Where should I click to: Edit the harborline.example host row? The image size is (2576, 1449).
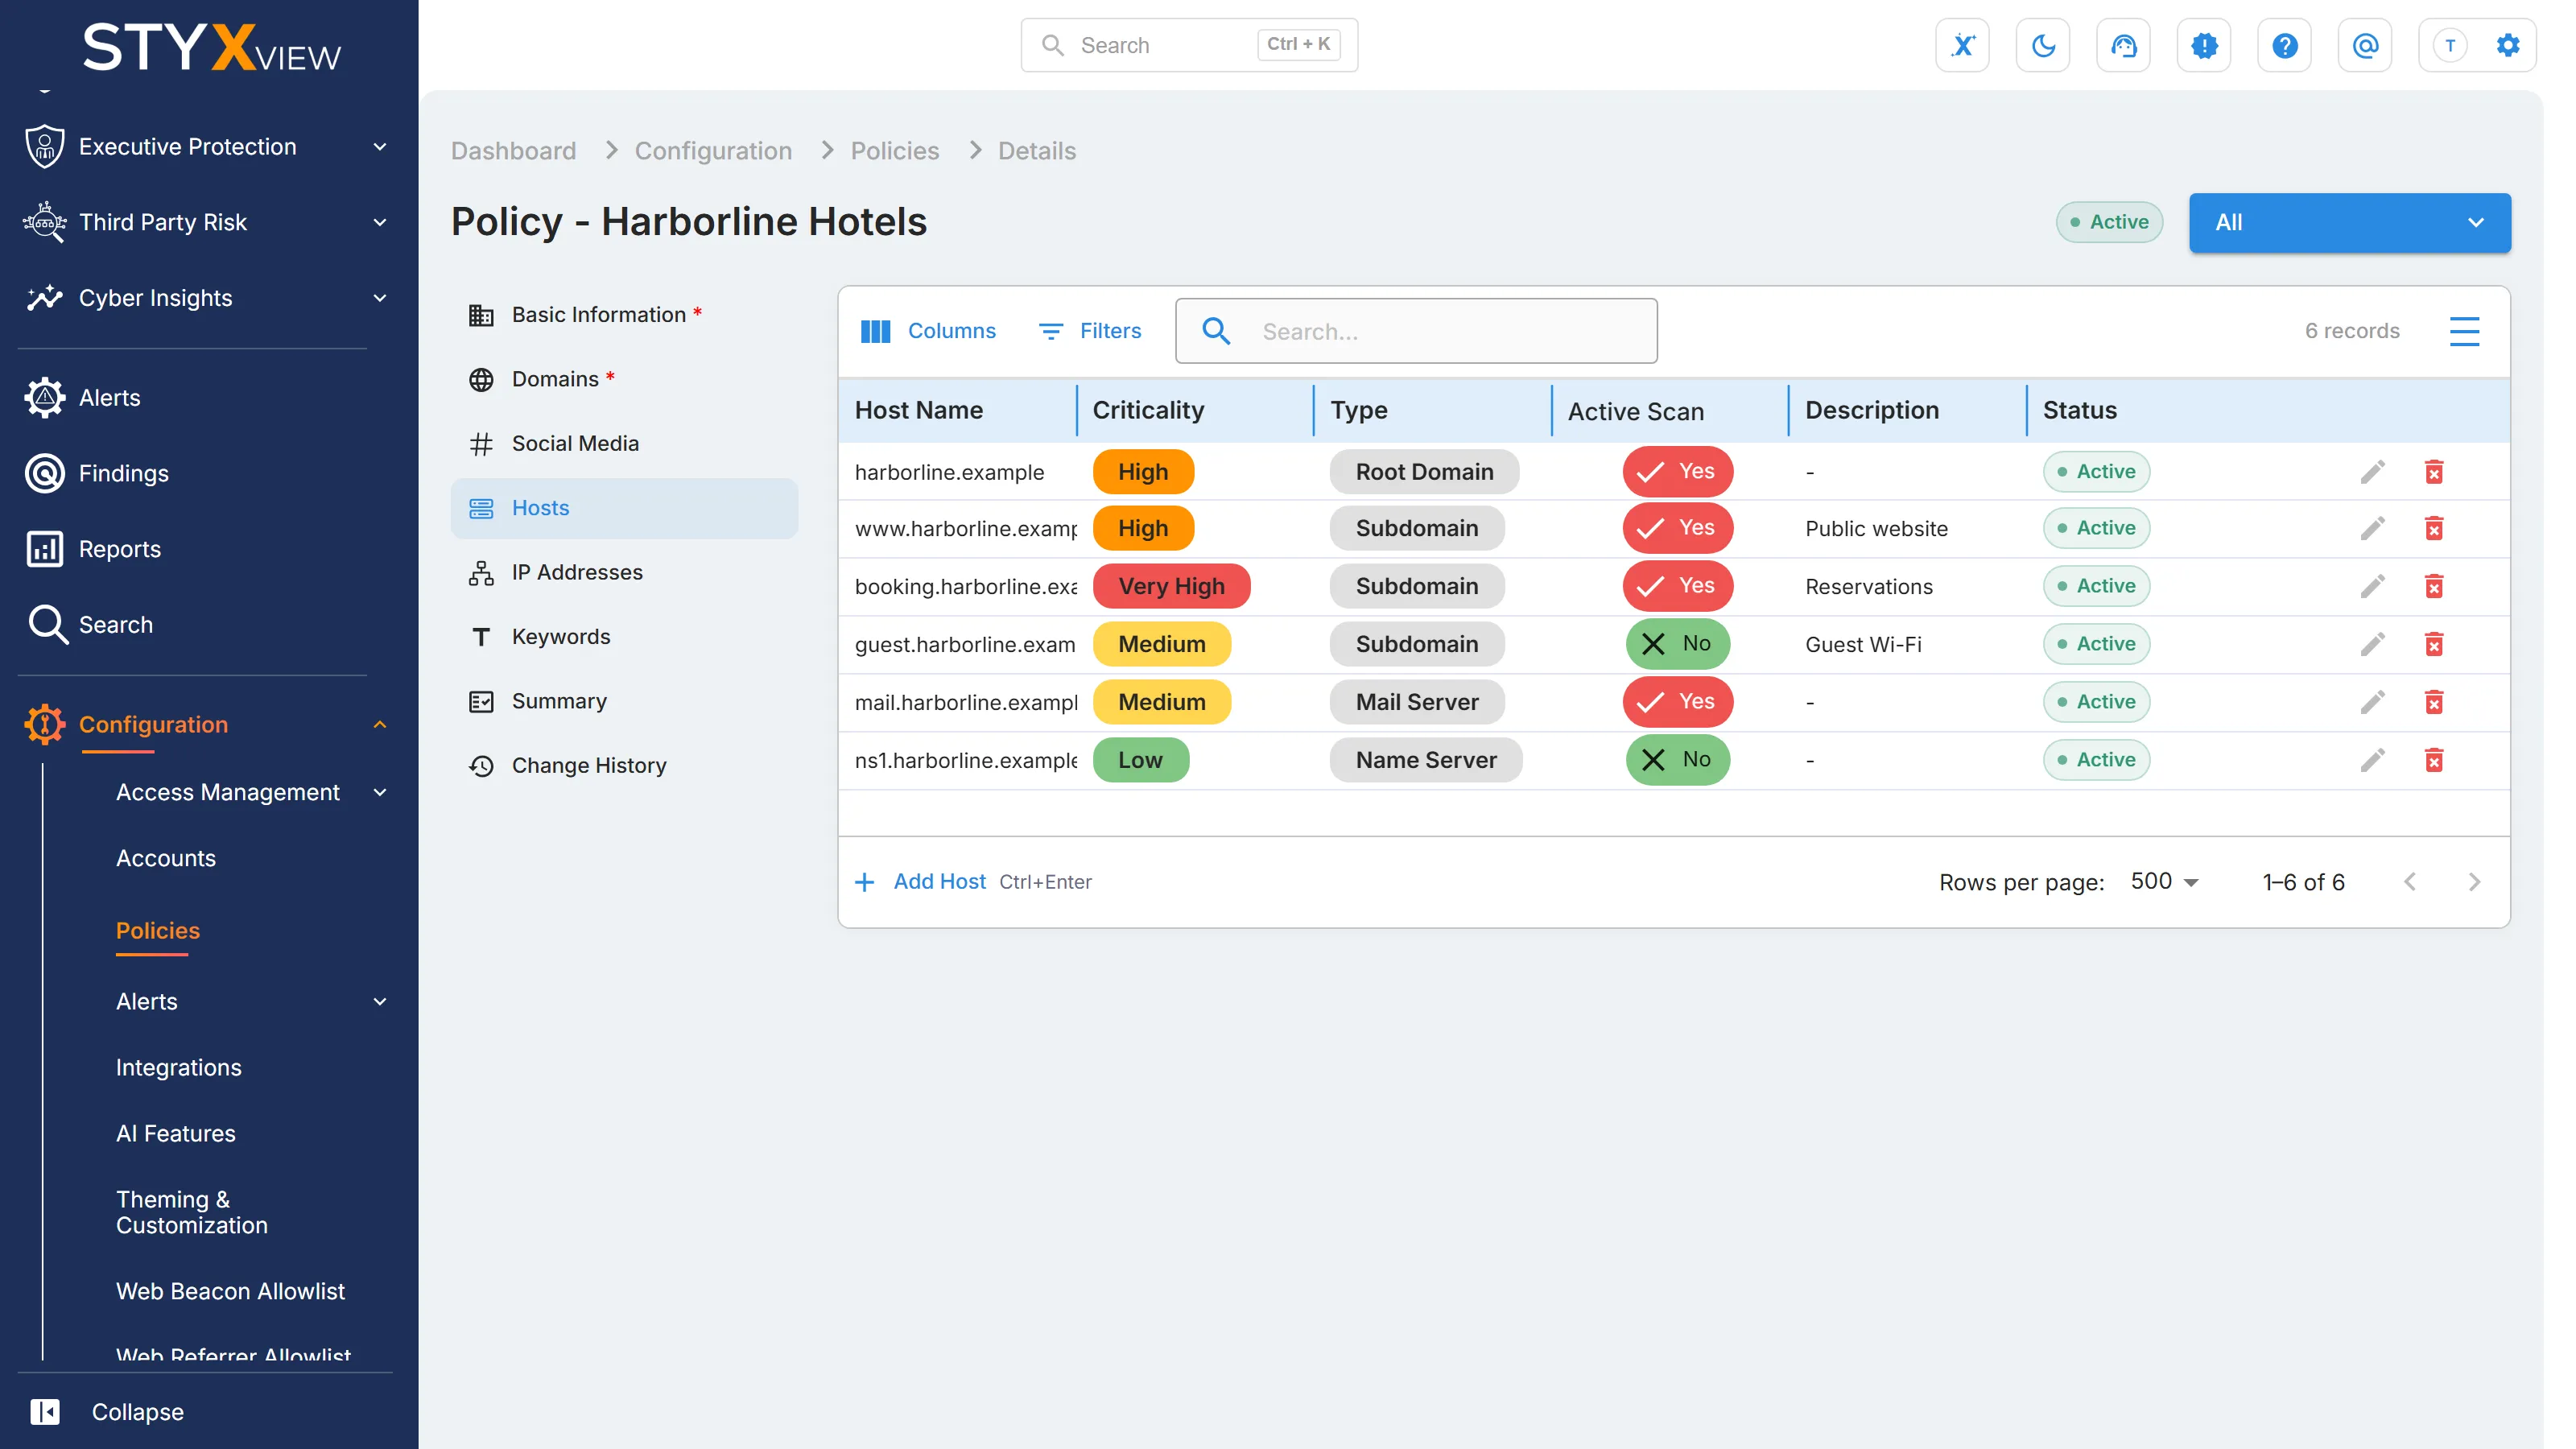click(x=2372, y=471)
